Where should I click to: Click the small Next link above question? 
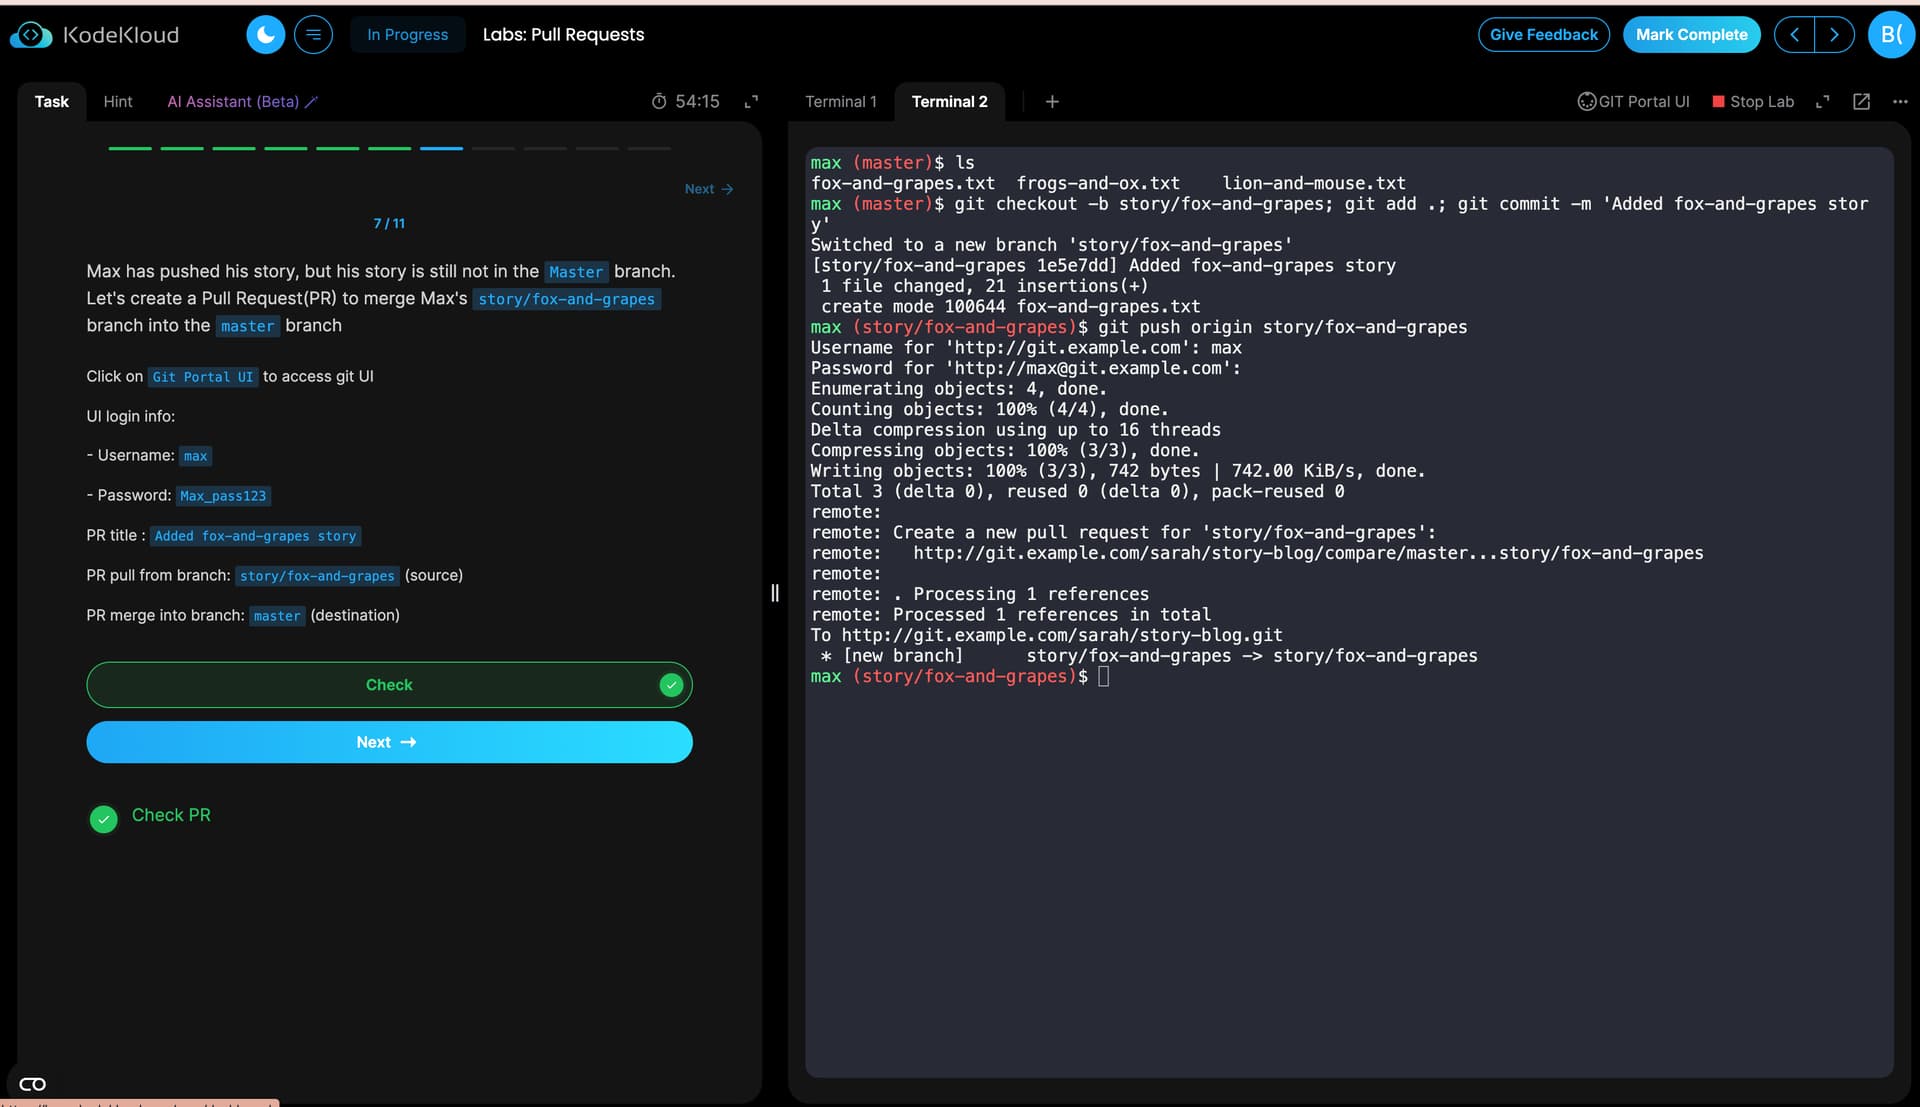pyautogui.click(x=708, y=189)
